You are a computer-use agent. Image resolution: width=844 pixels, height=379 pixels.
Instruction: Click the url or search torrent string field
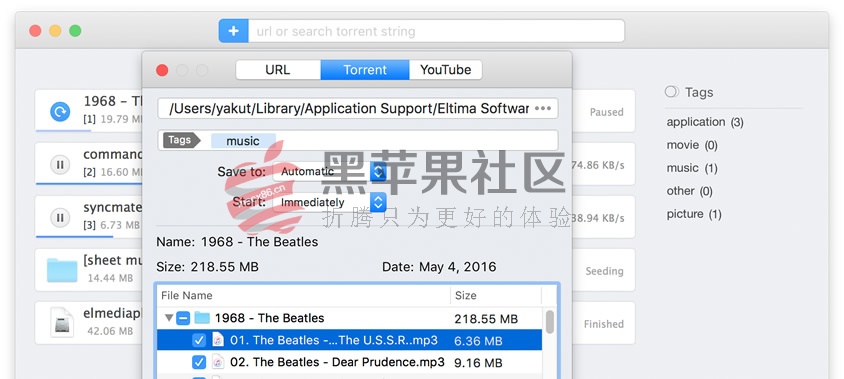click(x=436, y=31)
